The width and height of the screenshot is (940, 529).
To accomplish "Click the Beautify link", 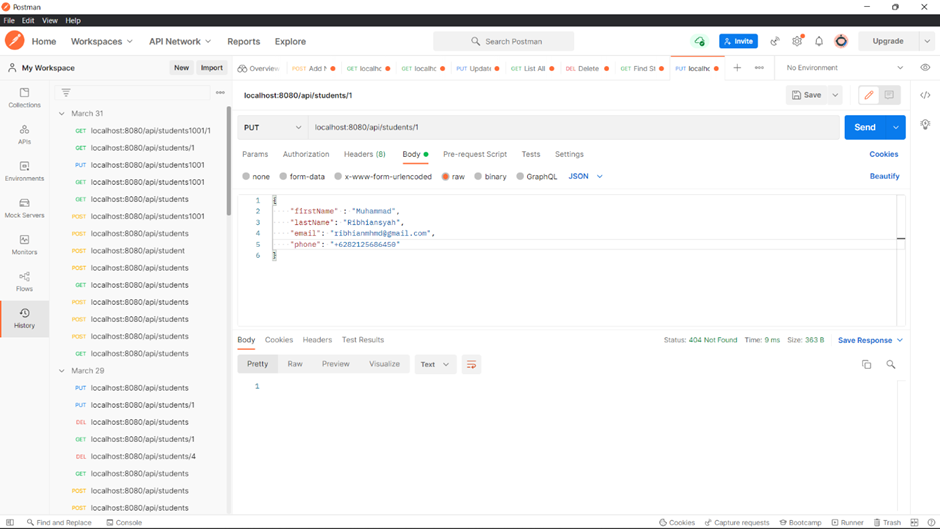I will (884, 176).
